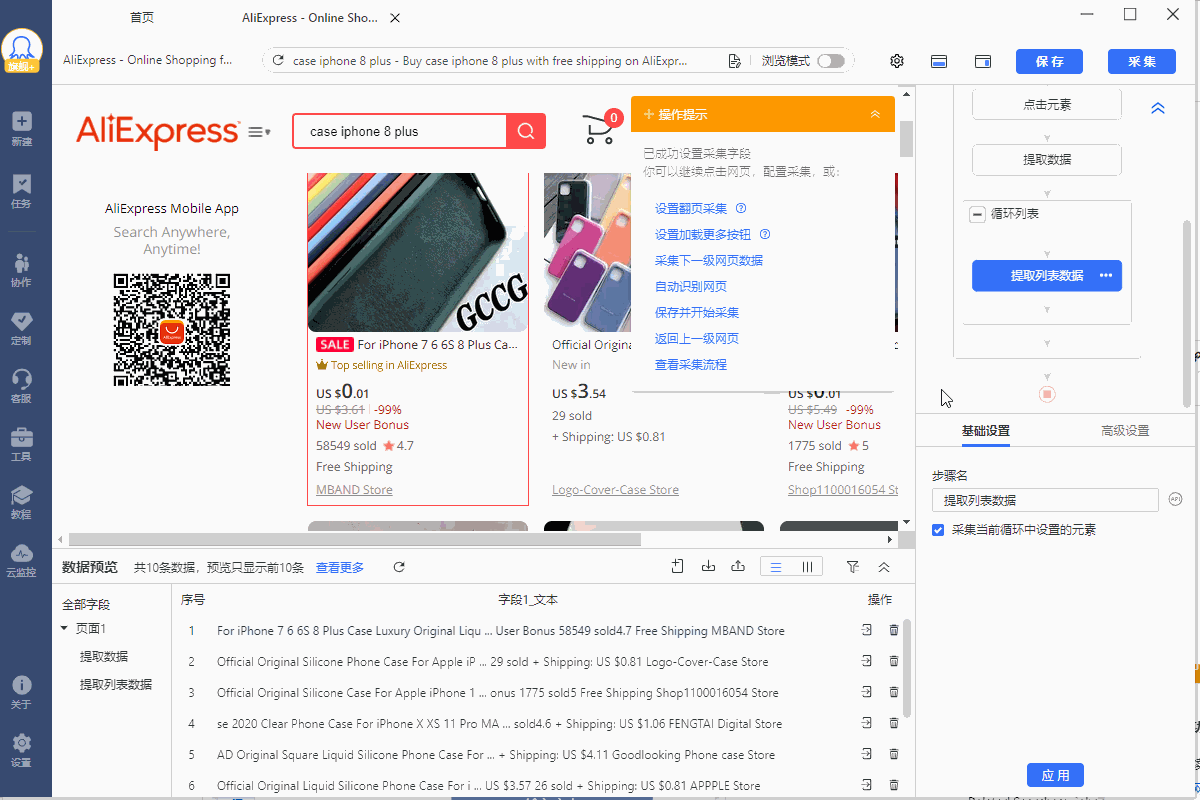The height and width of the screenshot is (800, 1200).
Task: Click the 点击元素 workflow step
Action: tap(1047, 105)
